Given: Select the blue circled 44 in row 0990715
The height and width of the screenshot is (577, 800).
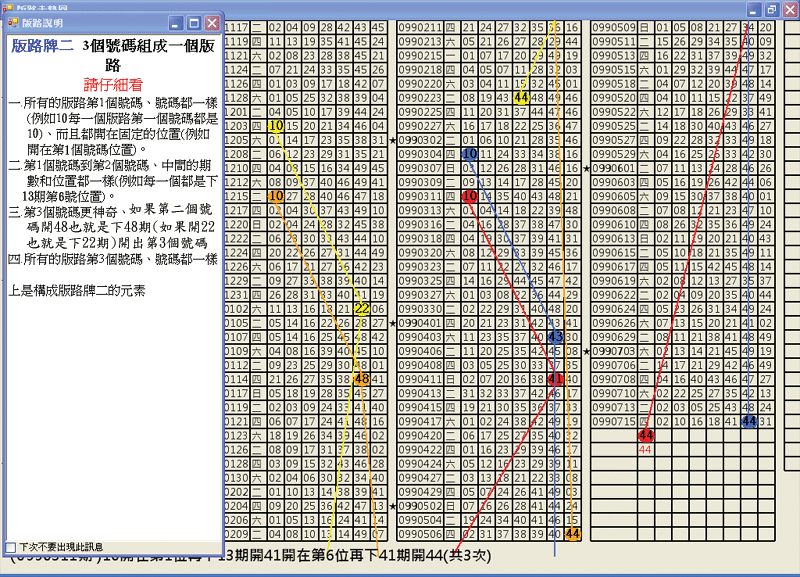Looking at the screenshot, I should pyautogui.click(x=749, y=421).
